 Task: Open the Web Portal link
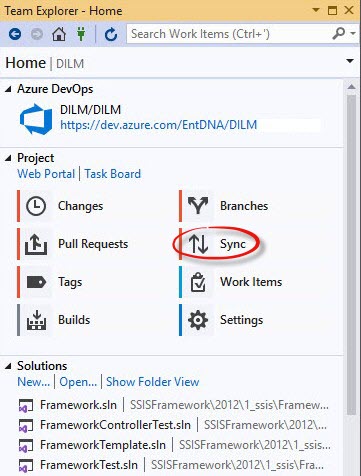[x=46, y=174]
